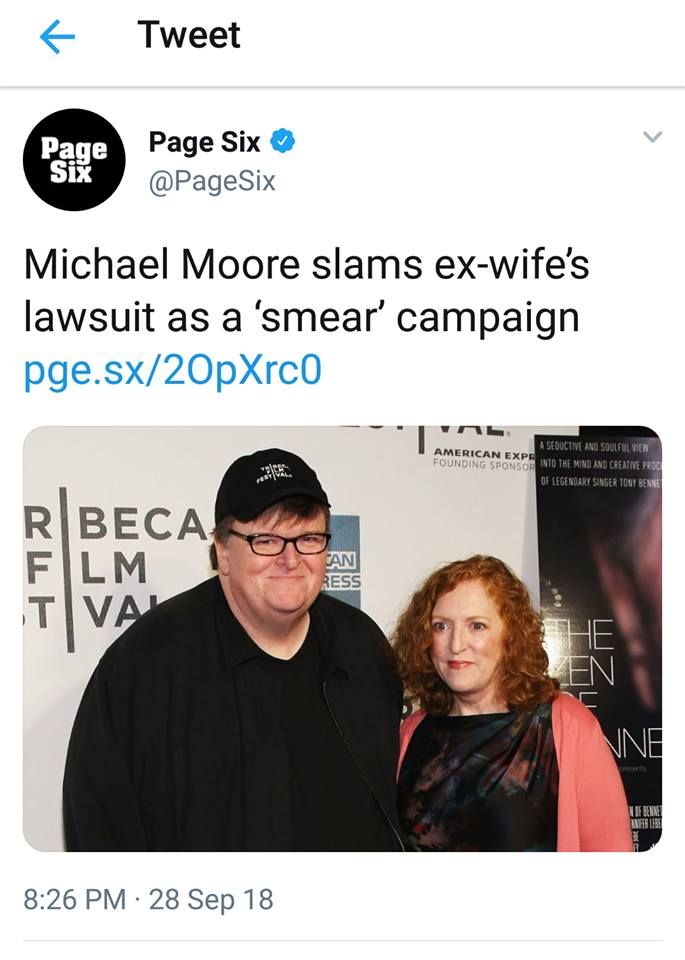
Task: Click the American Express founding sponsor text
Action: coord(484,458)
